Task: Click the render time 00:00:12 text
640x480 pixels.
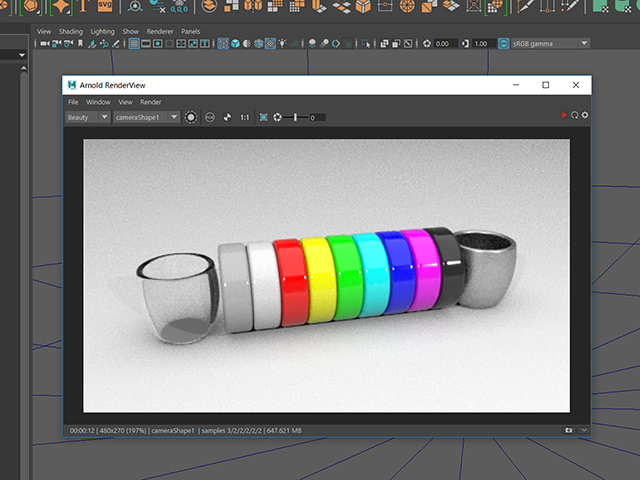Action: point(82,430)
